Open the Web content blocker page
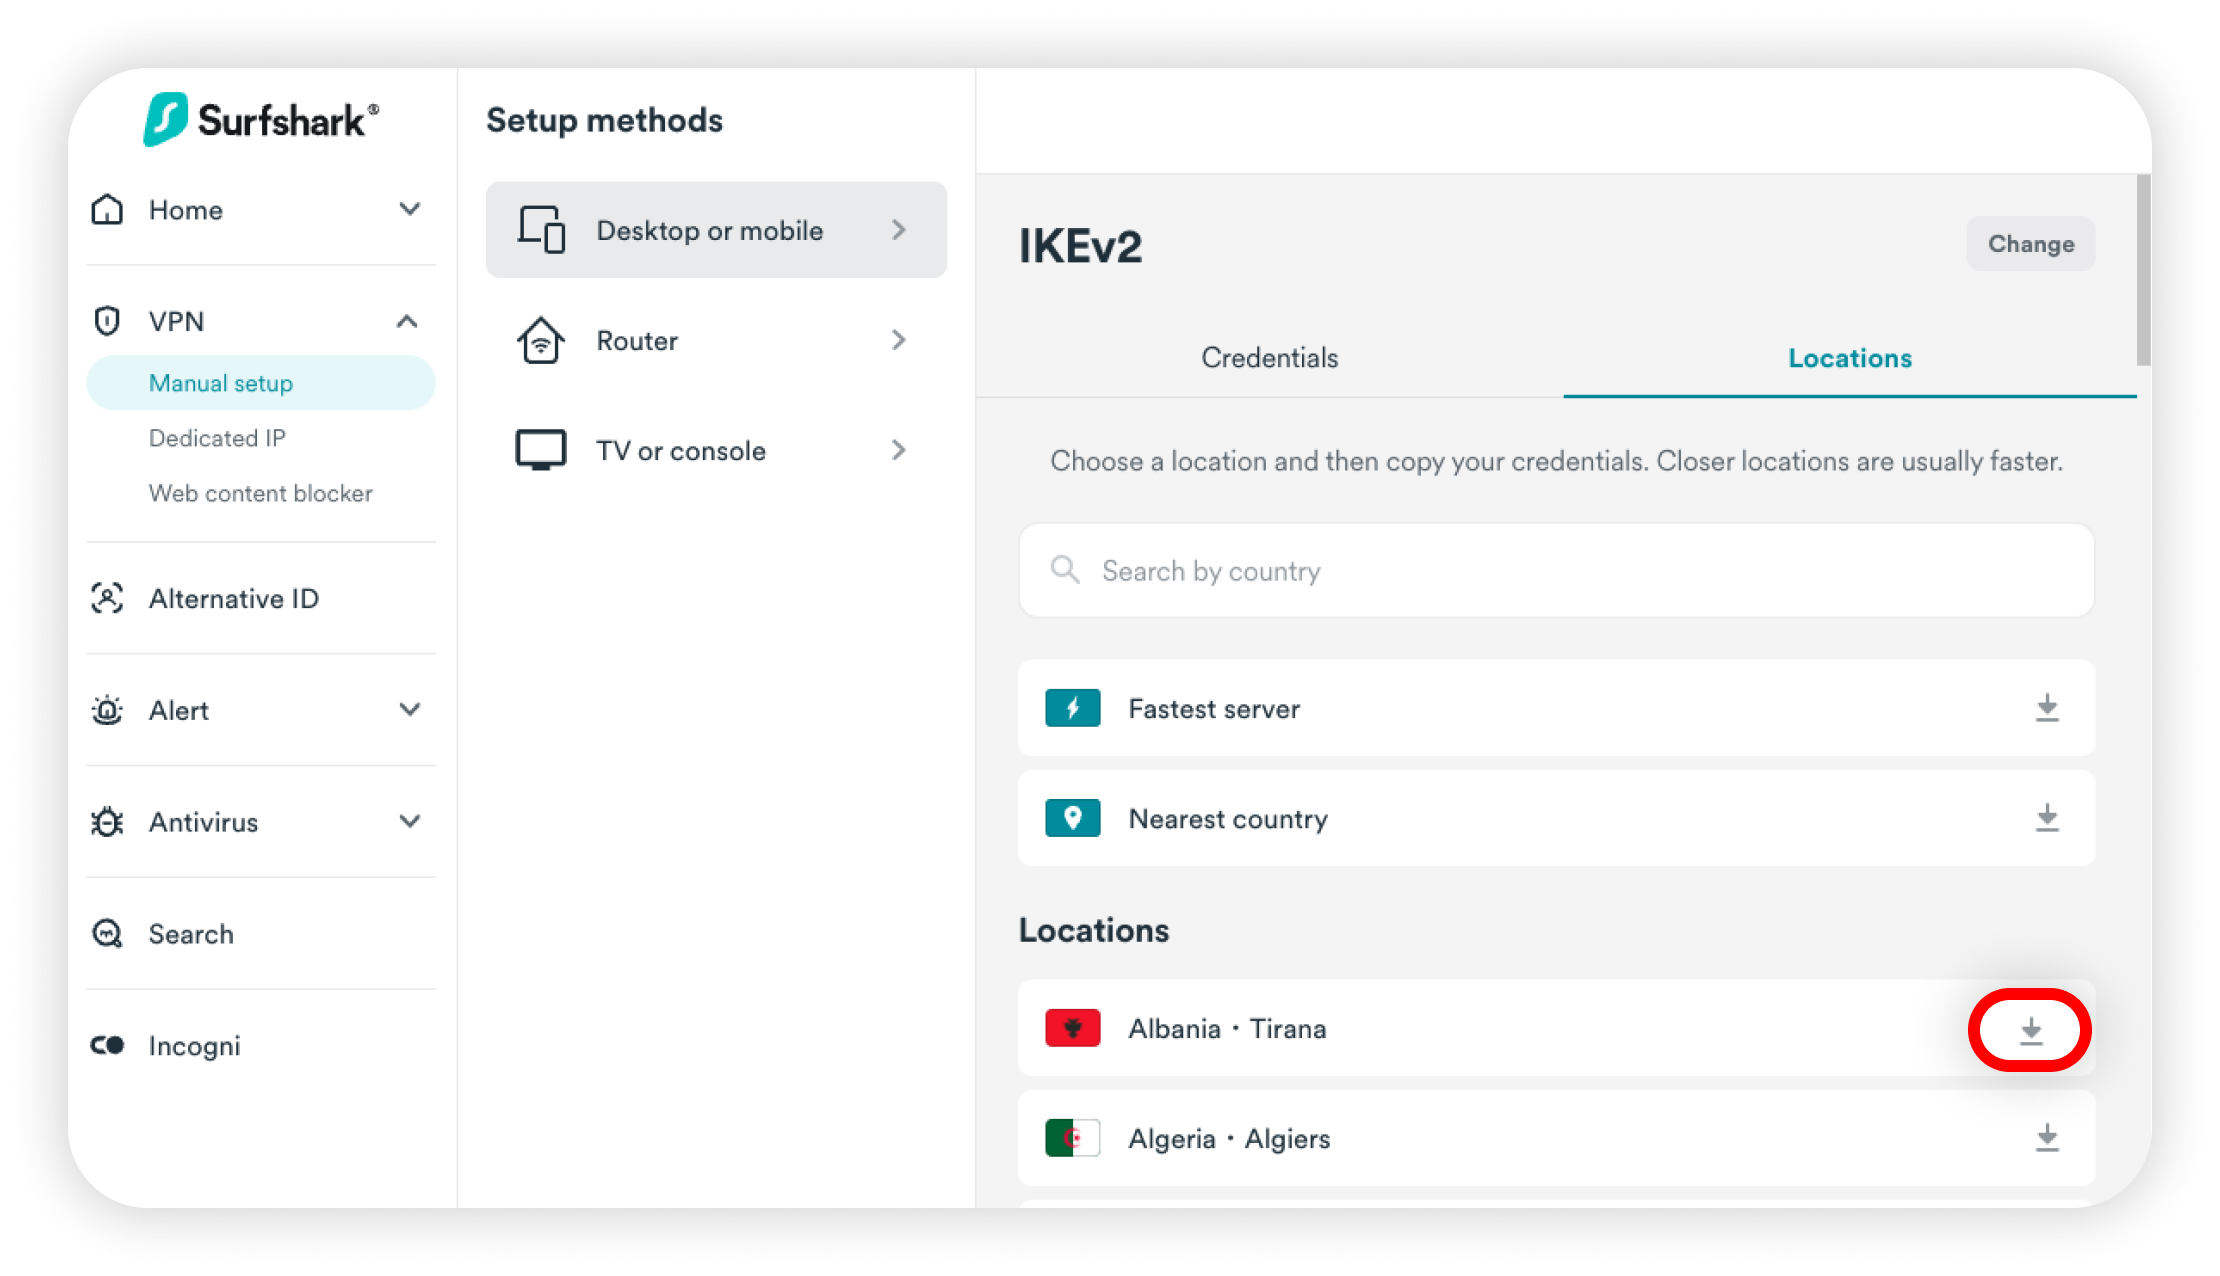The height and width of the screenshot is (1276, 2220). tap(260, 493)
